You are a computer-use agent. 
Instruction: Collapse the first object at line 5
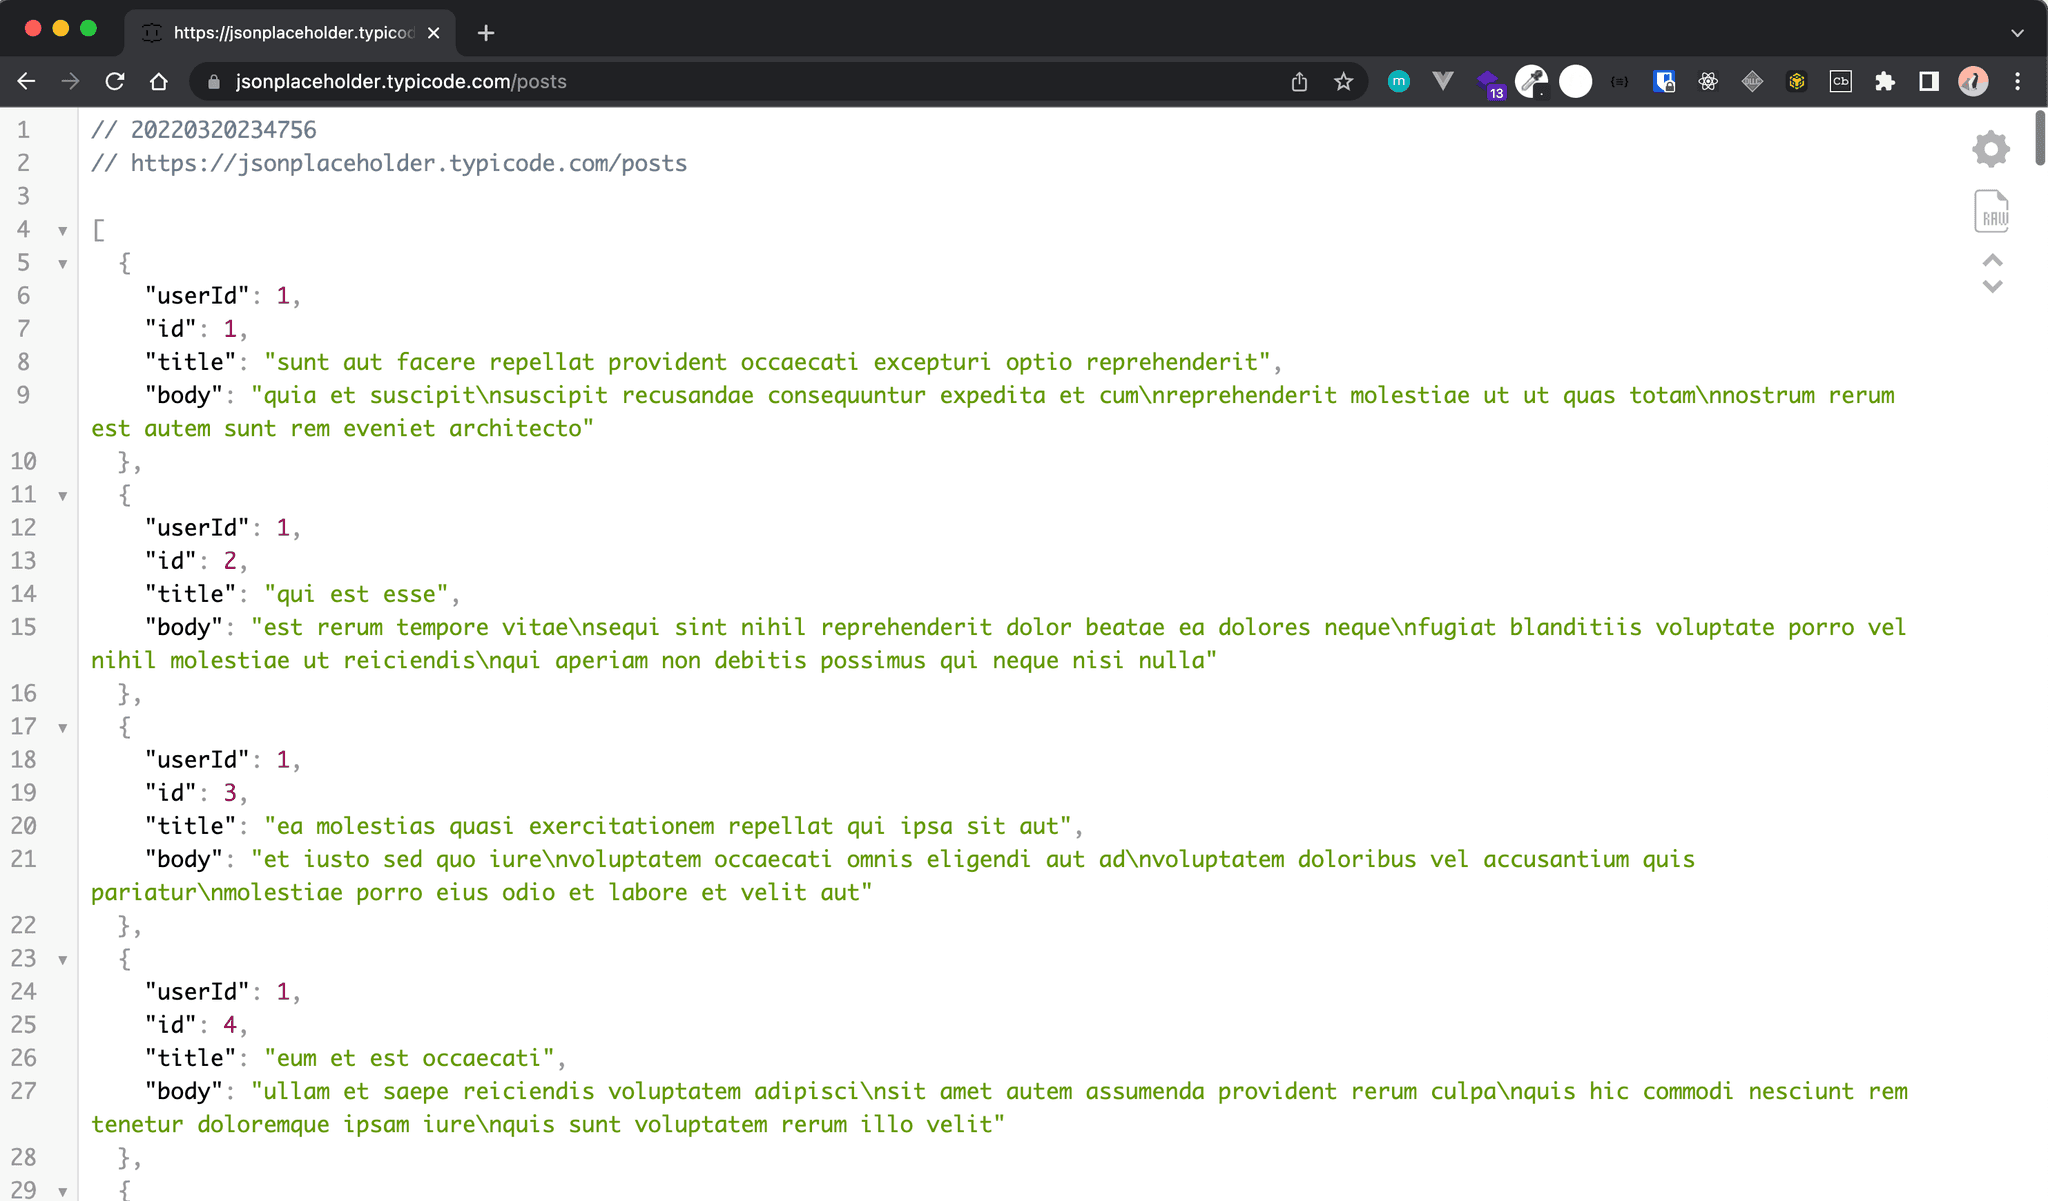click(x=62, y=264)
